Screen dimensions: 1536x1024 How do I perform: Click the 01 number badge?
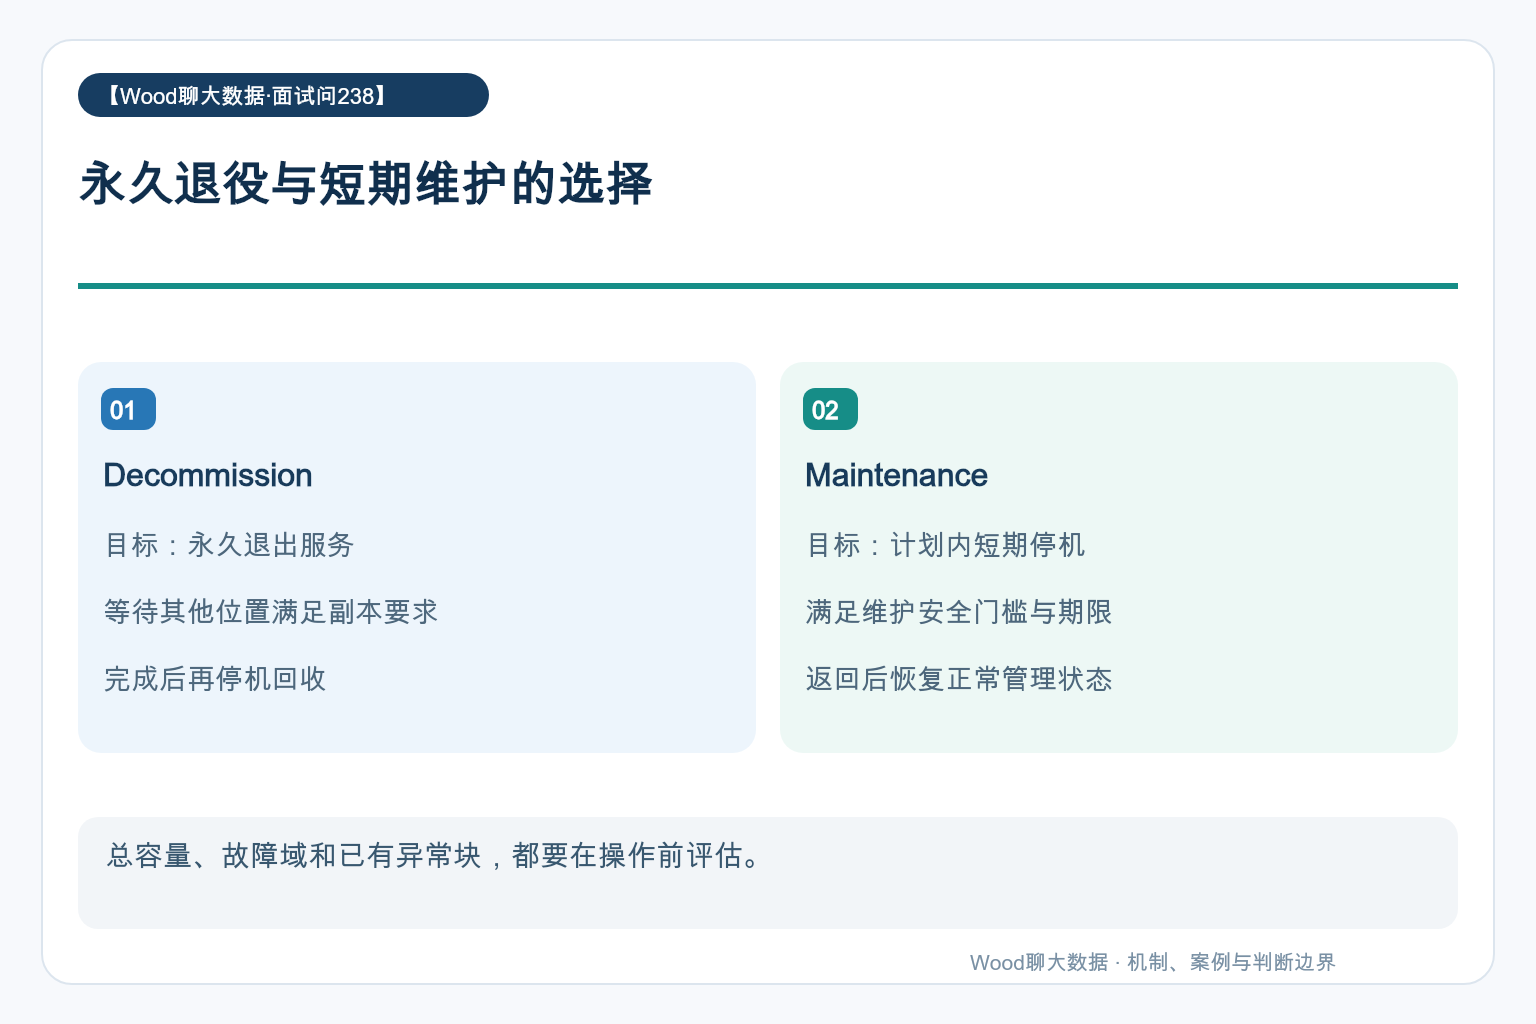tap(128, 409)
